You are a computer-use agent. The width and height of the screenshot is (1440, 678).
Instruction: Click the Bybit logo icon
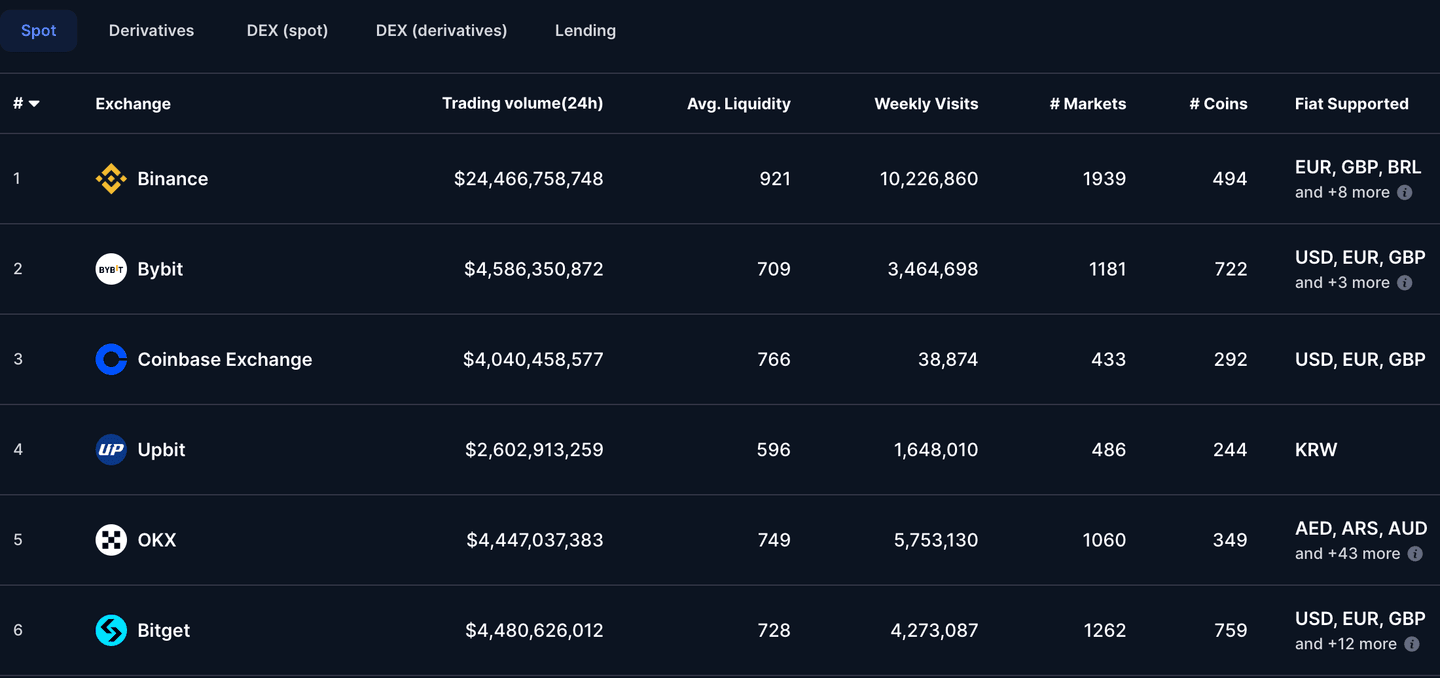pos(111,269)
